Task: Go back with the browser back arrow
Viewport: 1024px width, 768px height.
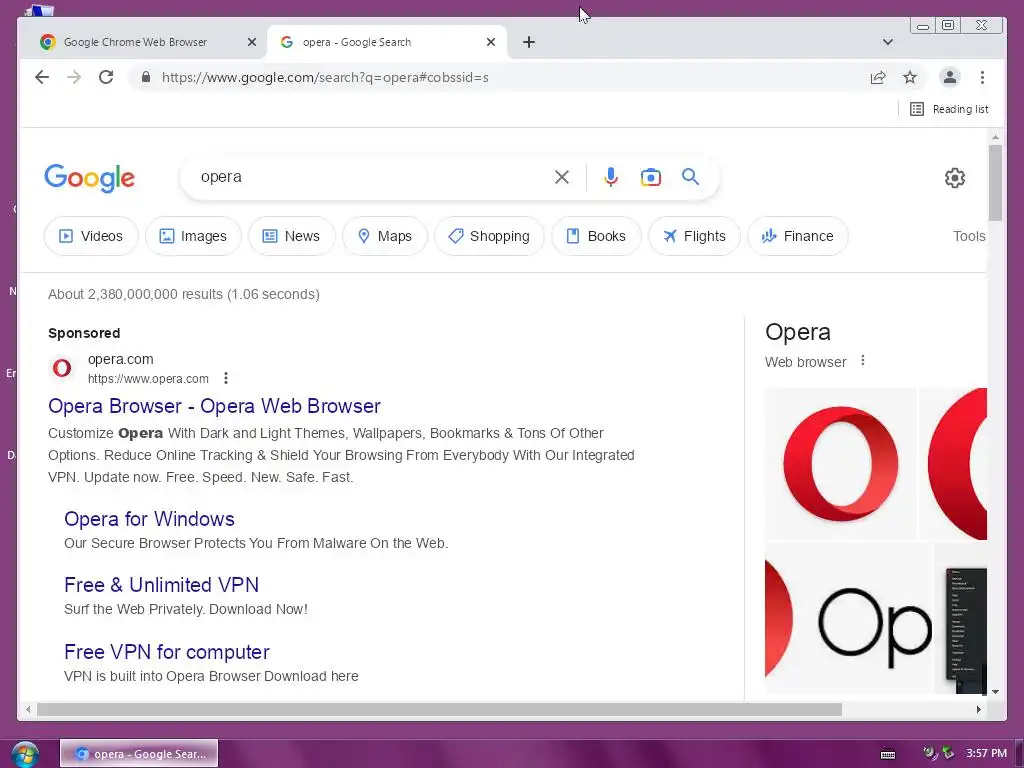Action: 42,77
